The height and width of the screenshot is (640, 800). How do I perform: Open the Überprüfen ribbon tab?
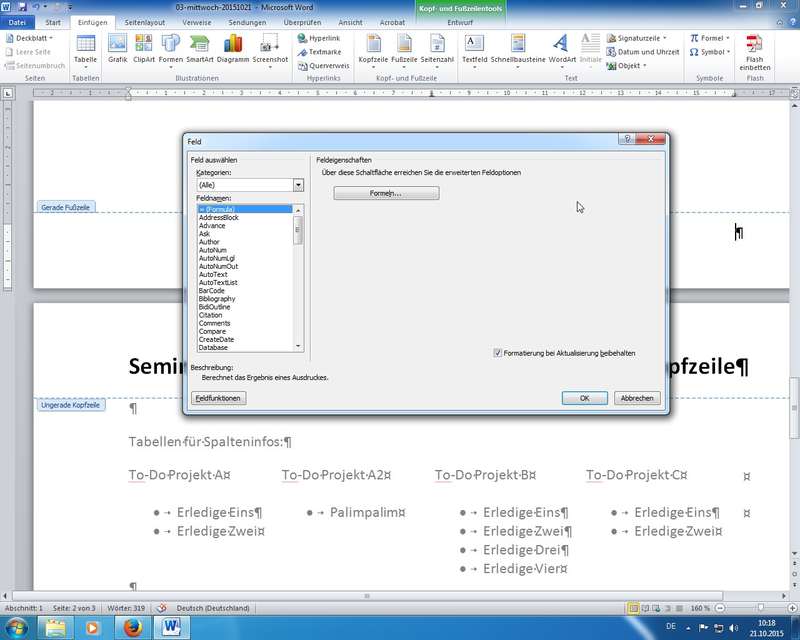302,21
